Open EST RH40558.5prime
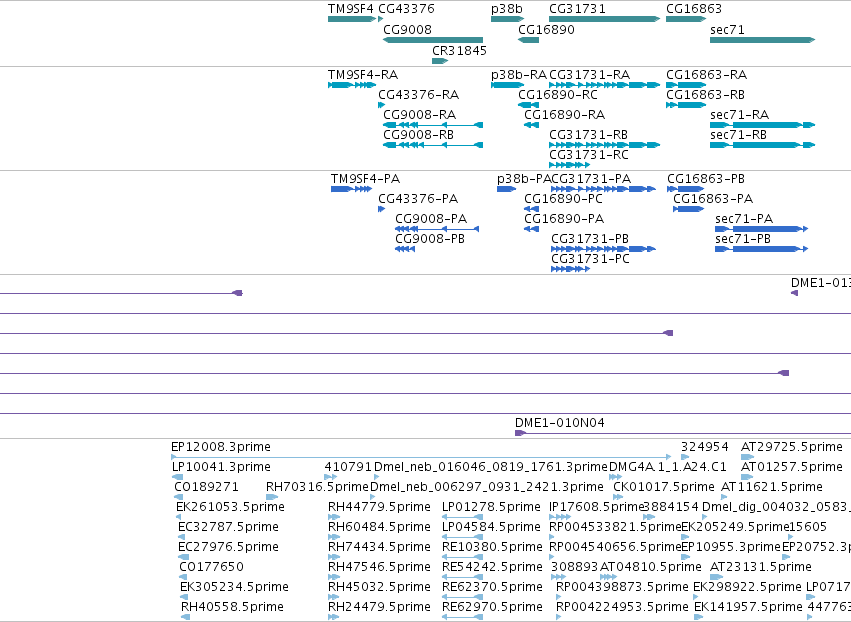 (232, 607)
